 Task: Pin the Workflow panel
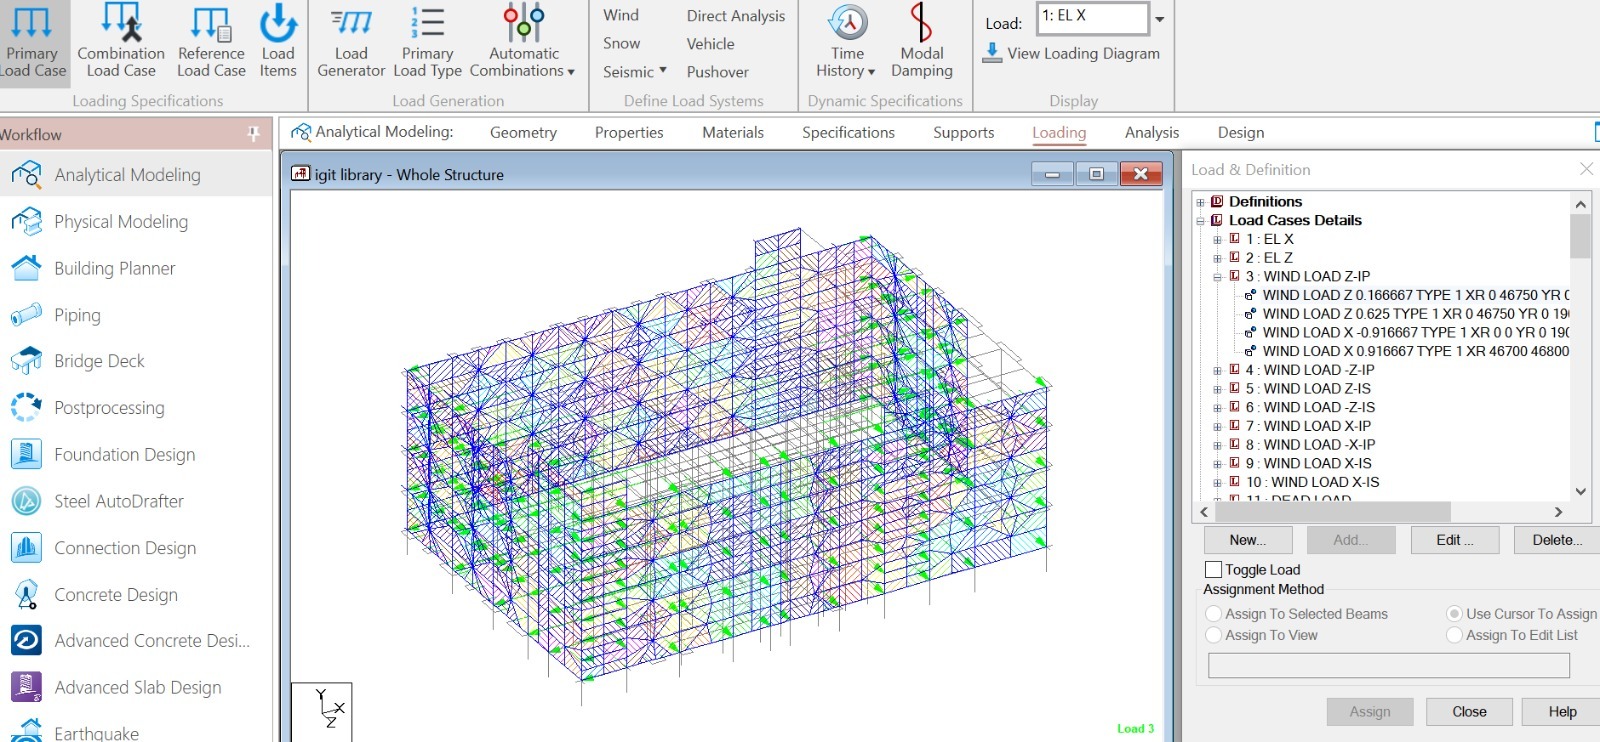(x=253, y=133)
